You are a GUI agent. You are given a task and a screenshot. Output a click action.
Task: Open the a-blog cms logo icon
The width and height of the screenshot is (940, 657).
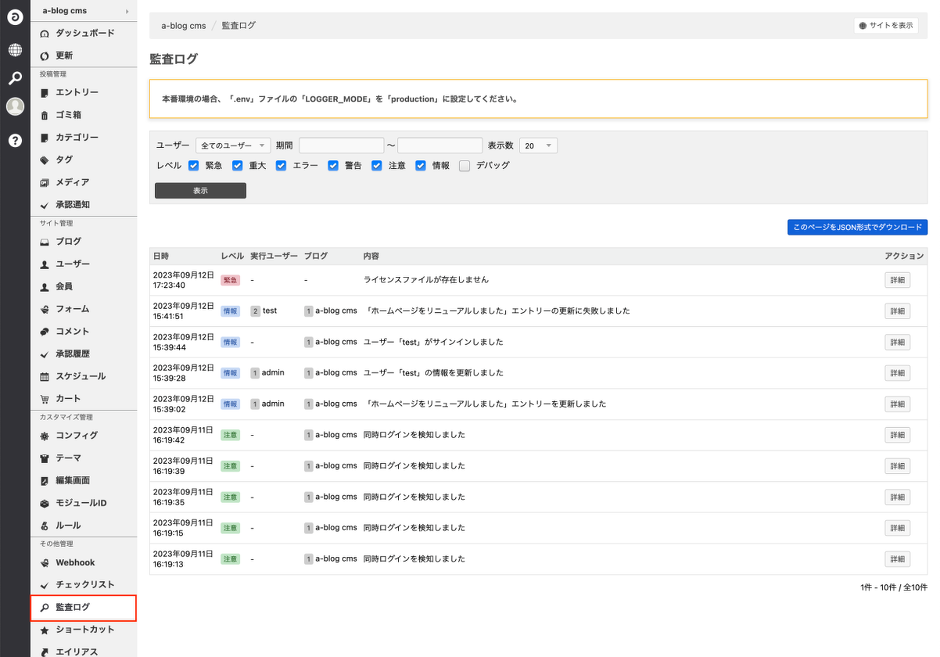(15, 18)
